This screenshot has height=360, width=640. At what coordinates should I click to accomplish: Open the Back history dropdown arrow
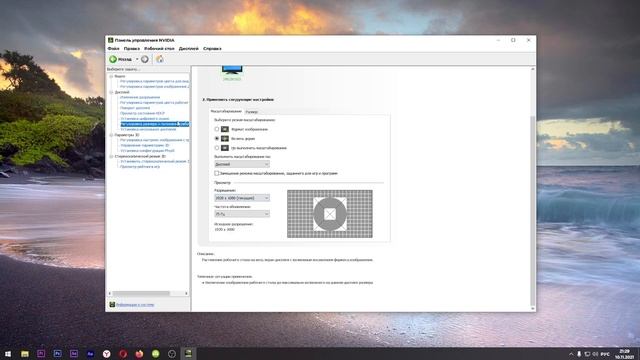click(x=137, y=59)
